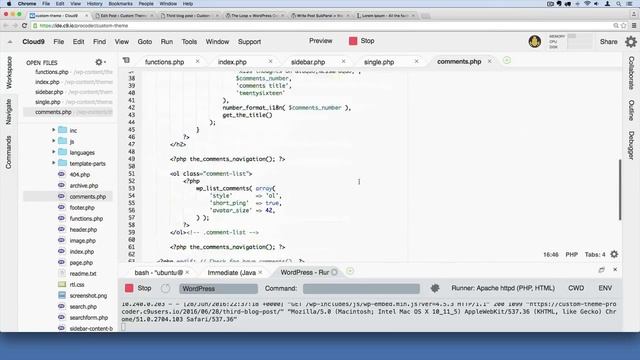Switch to the Immediate console tab
The image size is (640, 360).
(231, 272)
